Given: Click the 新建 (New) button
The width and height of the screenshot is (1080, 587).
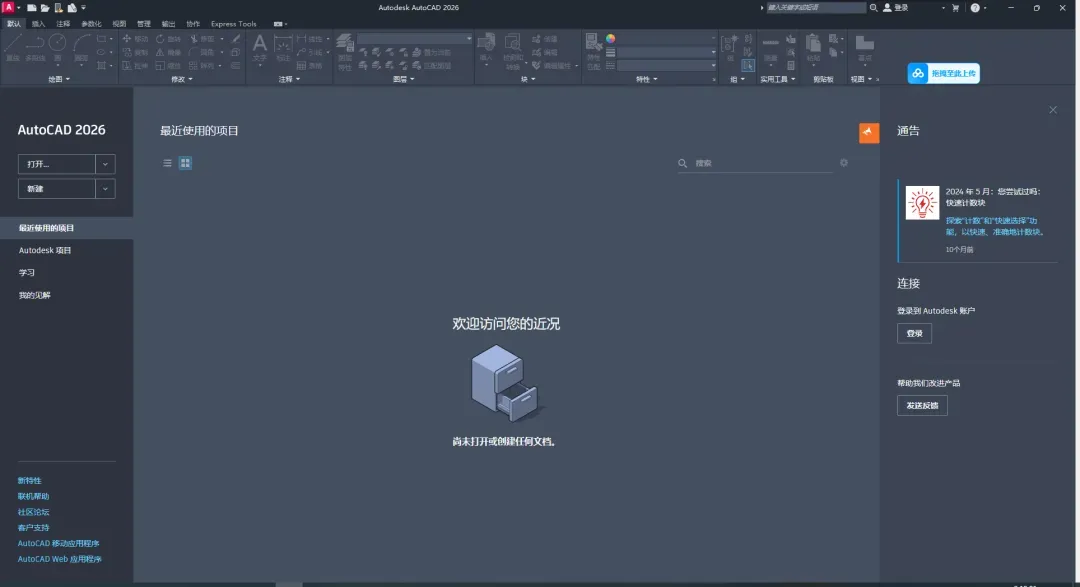Looking at the screenshot, I should click(56, 189).
